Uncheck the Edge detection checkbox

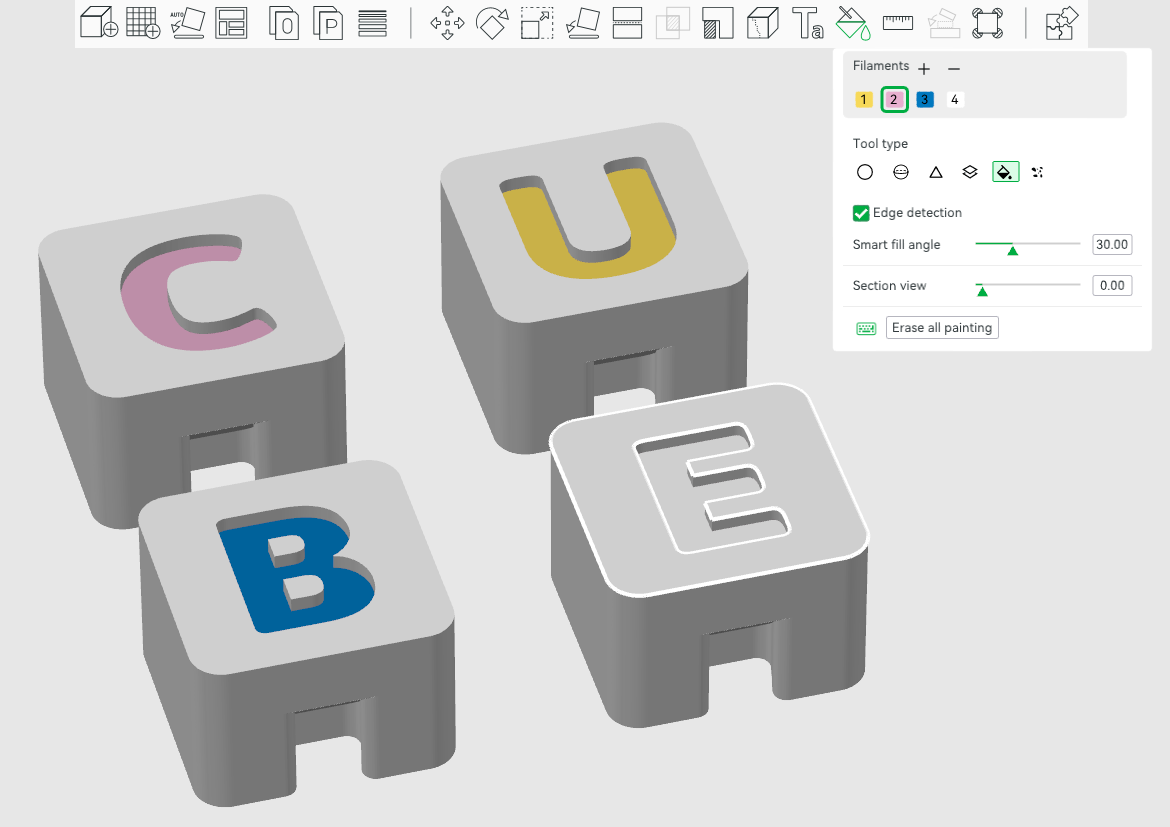pos(860,213)
